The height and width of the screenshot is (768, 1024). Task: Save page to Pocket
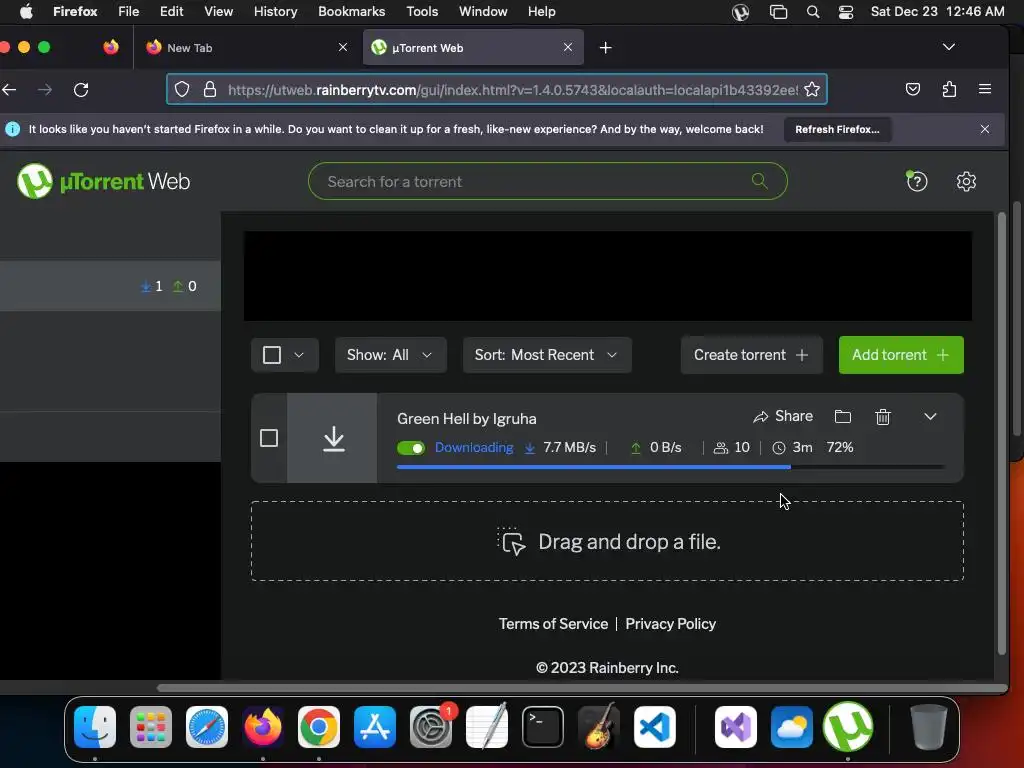click(912, 89)
